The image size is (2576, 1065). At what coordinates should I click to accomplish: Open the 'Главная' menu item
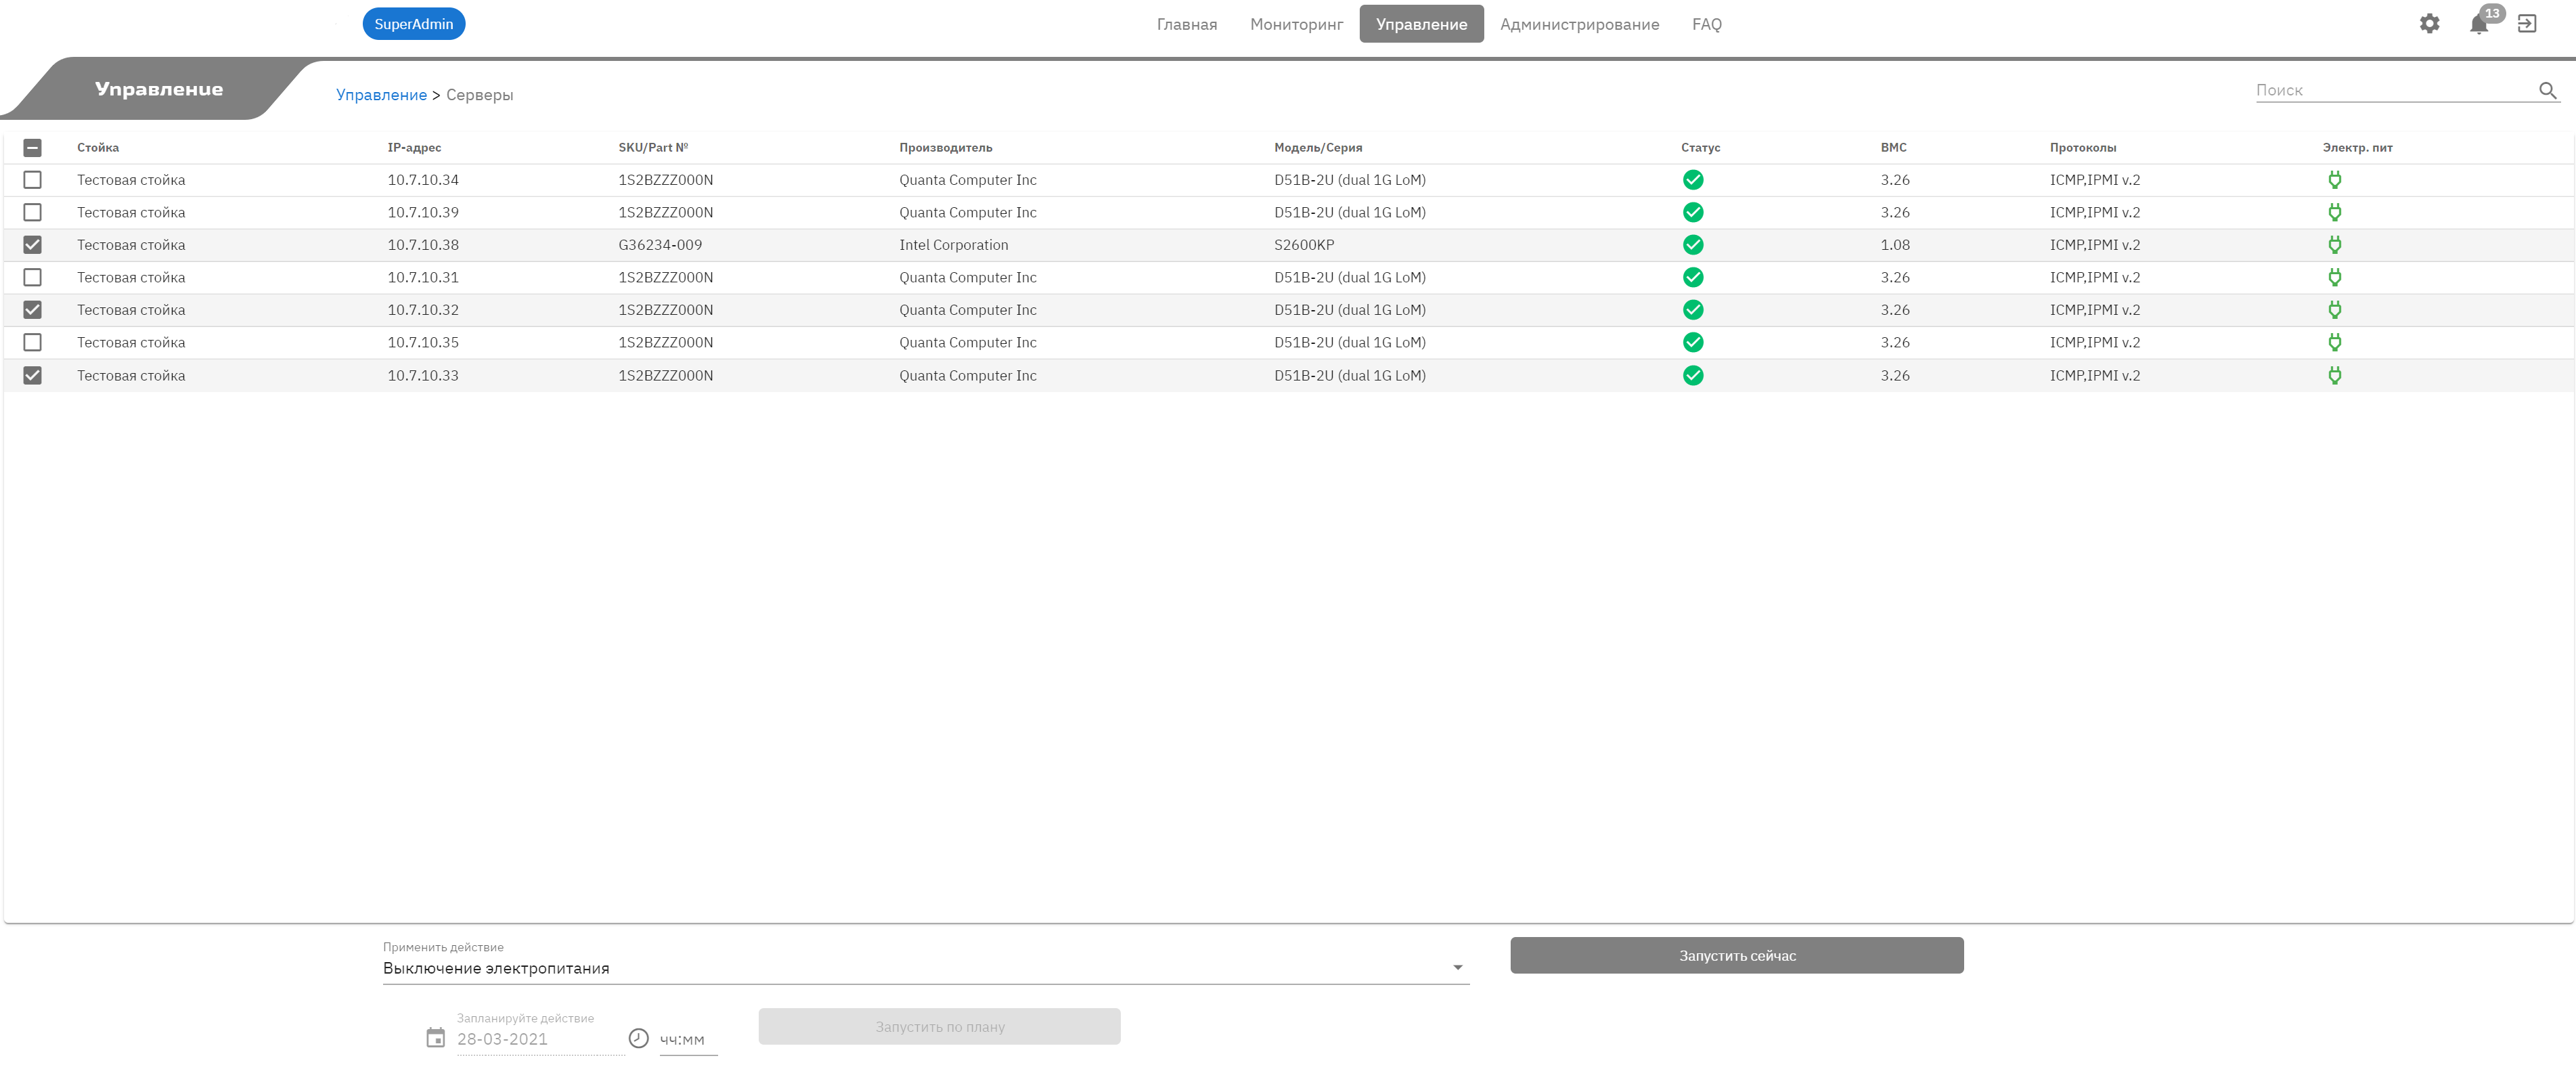tap(1186, 24)
